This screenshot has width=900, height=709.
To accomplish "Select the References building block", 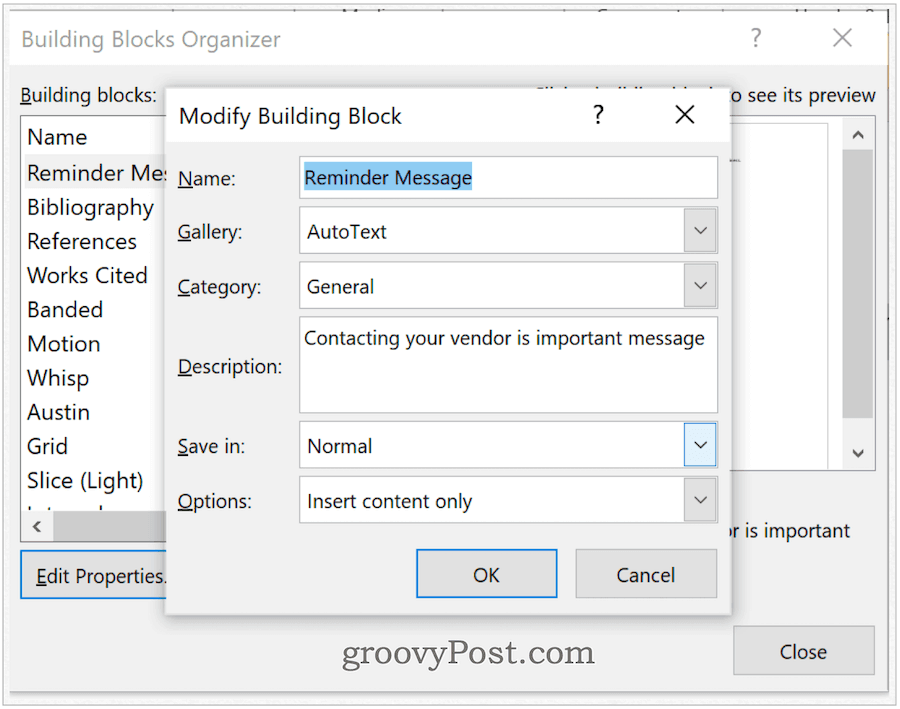I will coord(82,242).
